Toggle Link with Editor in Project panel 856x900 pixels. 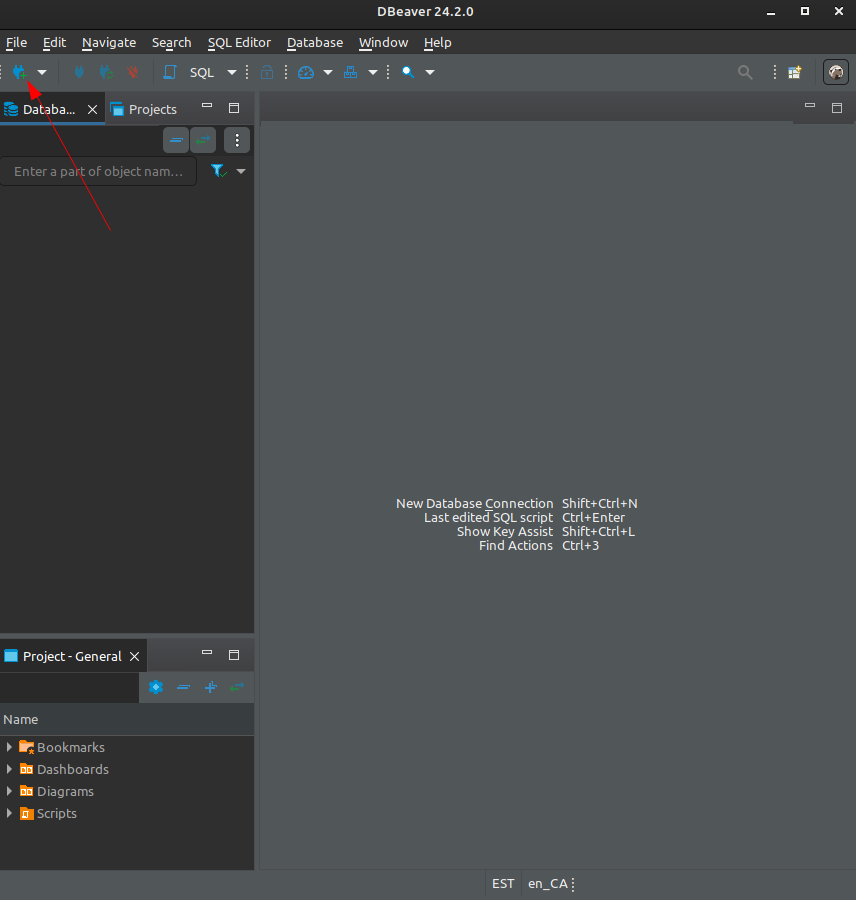(x=237, y=687)
